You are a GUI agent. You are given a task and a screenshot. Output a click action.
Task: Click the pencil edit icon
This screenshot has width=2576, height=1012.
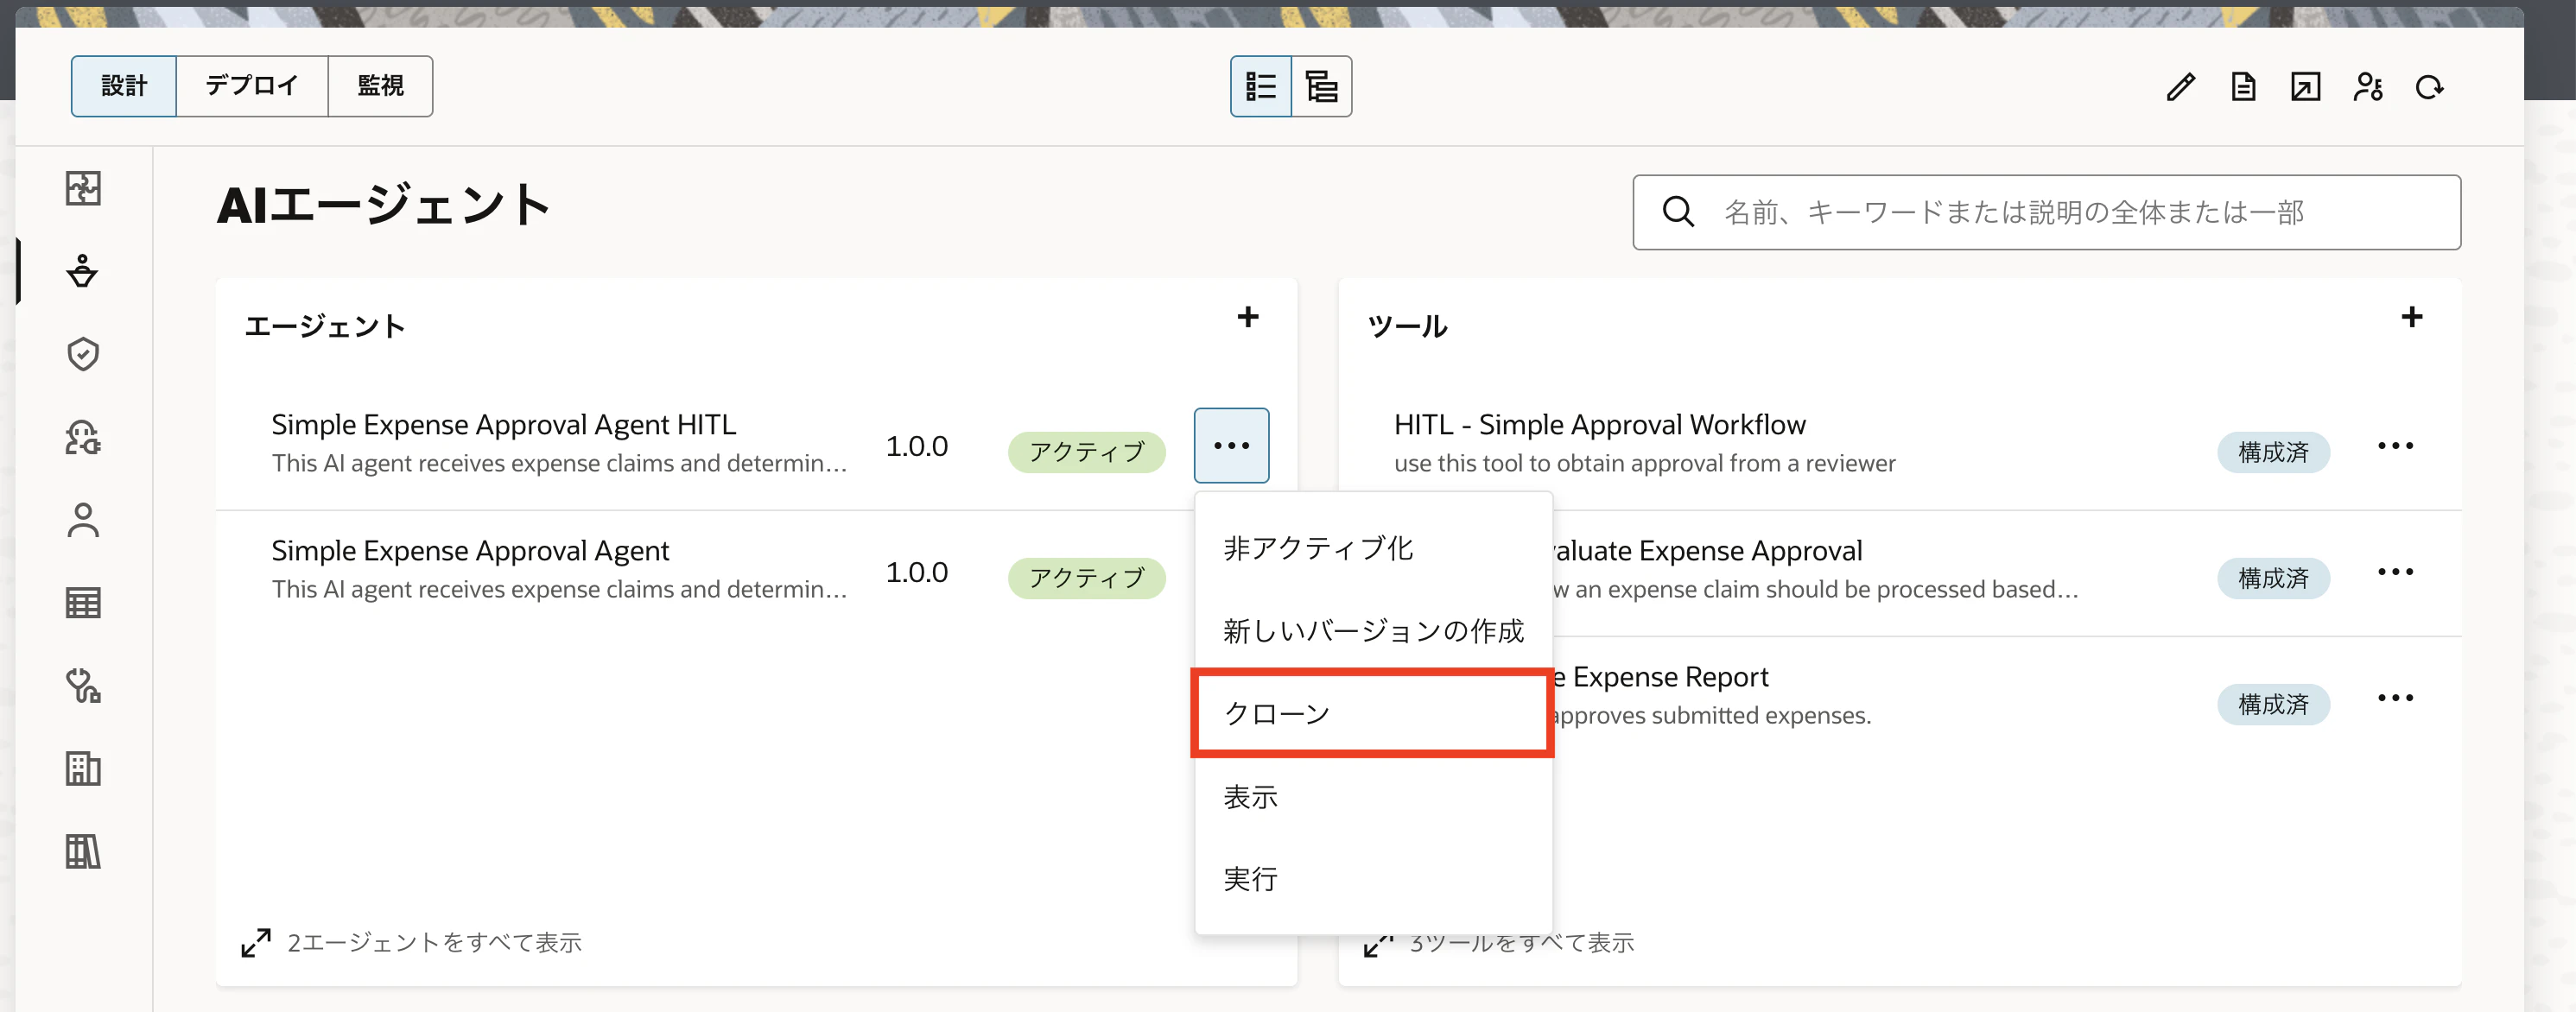click(x=2181, y=87)
